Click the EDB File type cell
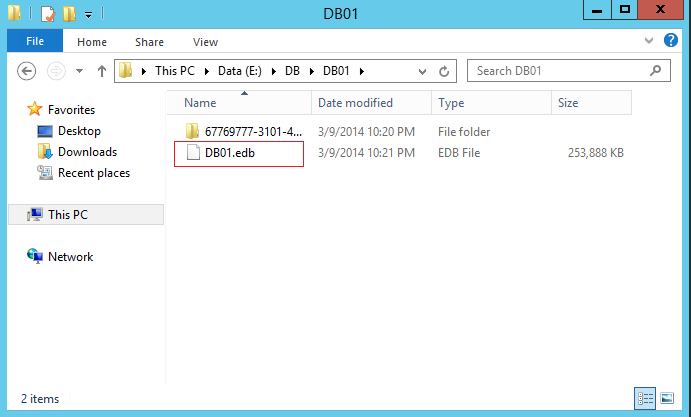This screenshot has height=417, width=691. point(459,153)
